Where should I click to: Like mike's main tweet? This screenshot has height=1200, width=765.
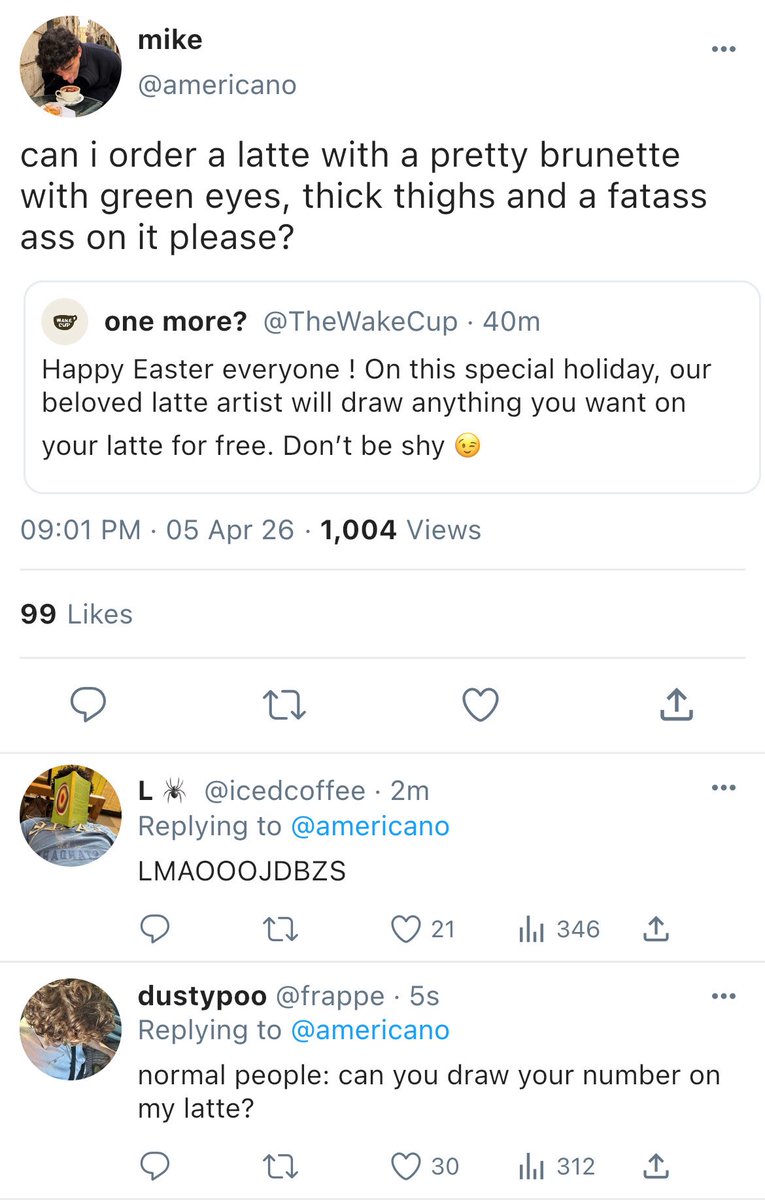pos(481,706)
